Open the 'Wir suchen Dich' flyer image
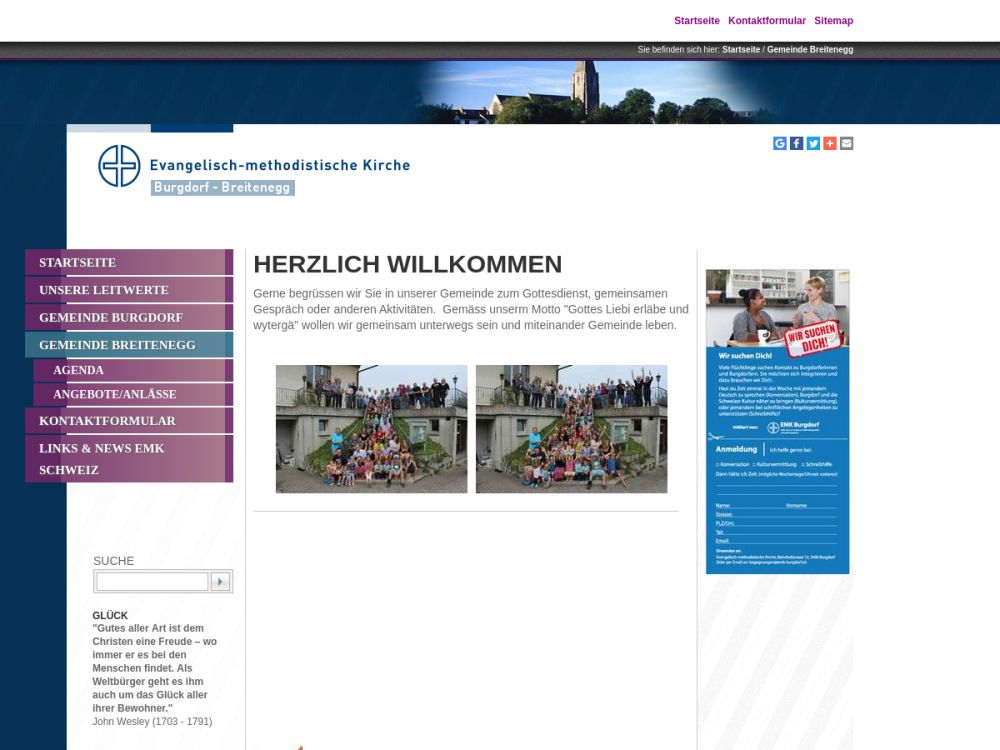The image size is (1000, 750). (777, 421)
